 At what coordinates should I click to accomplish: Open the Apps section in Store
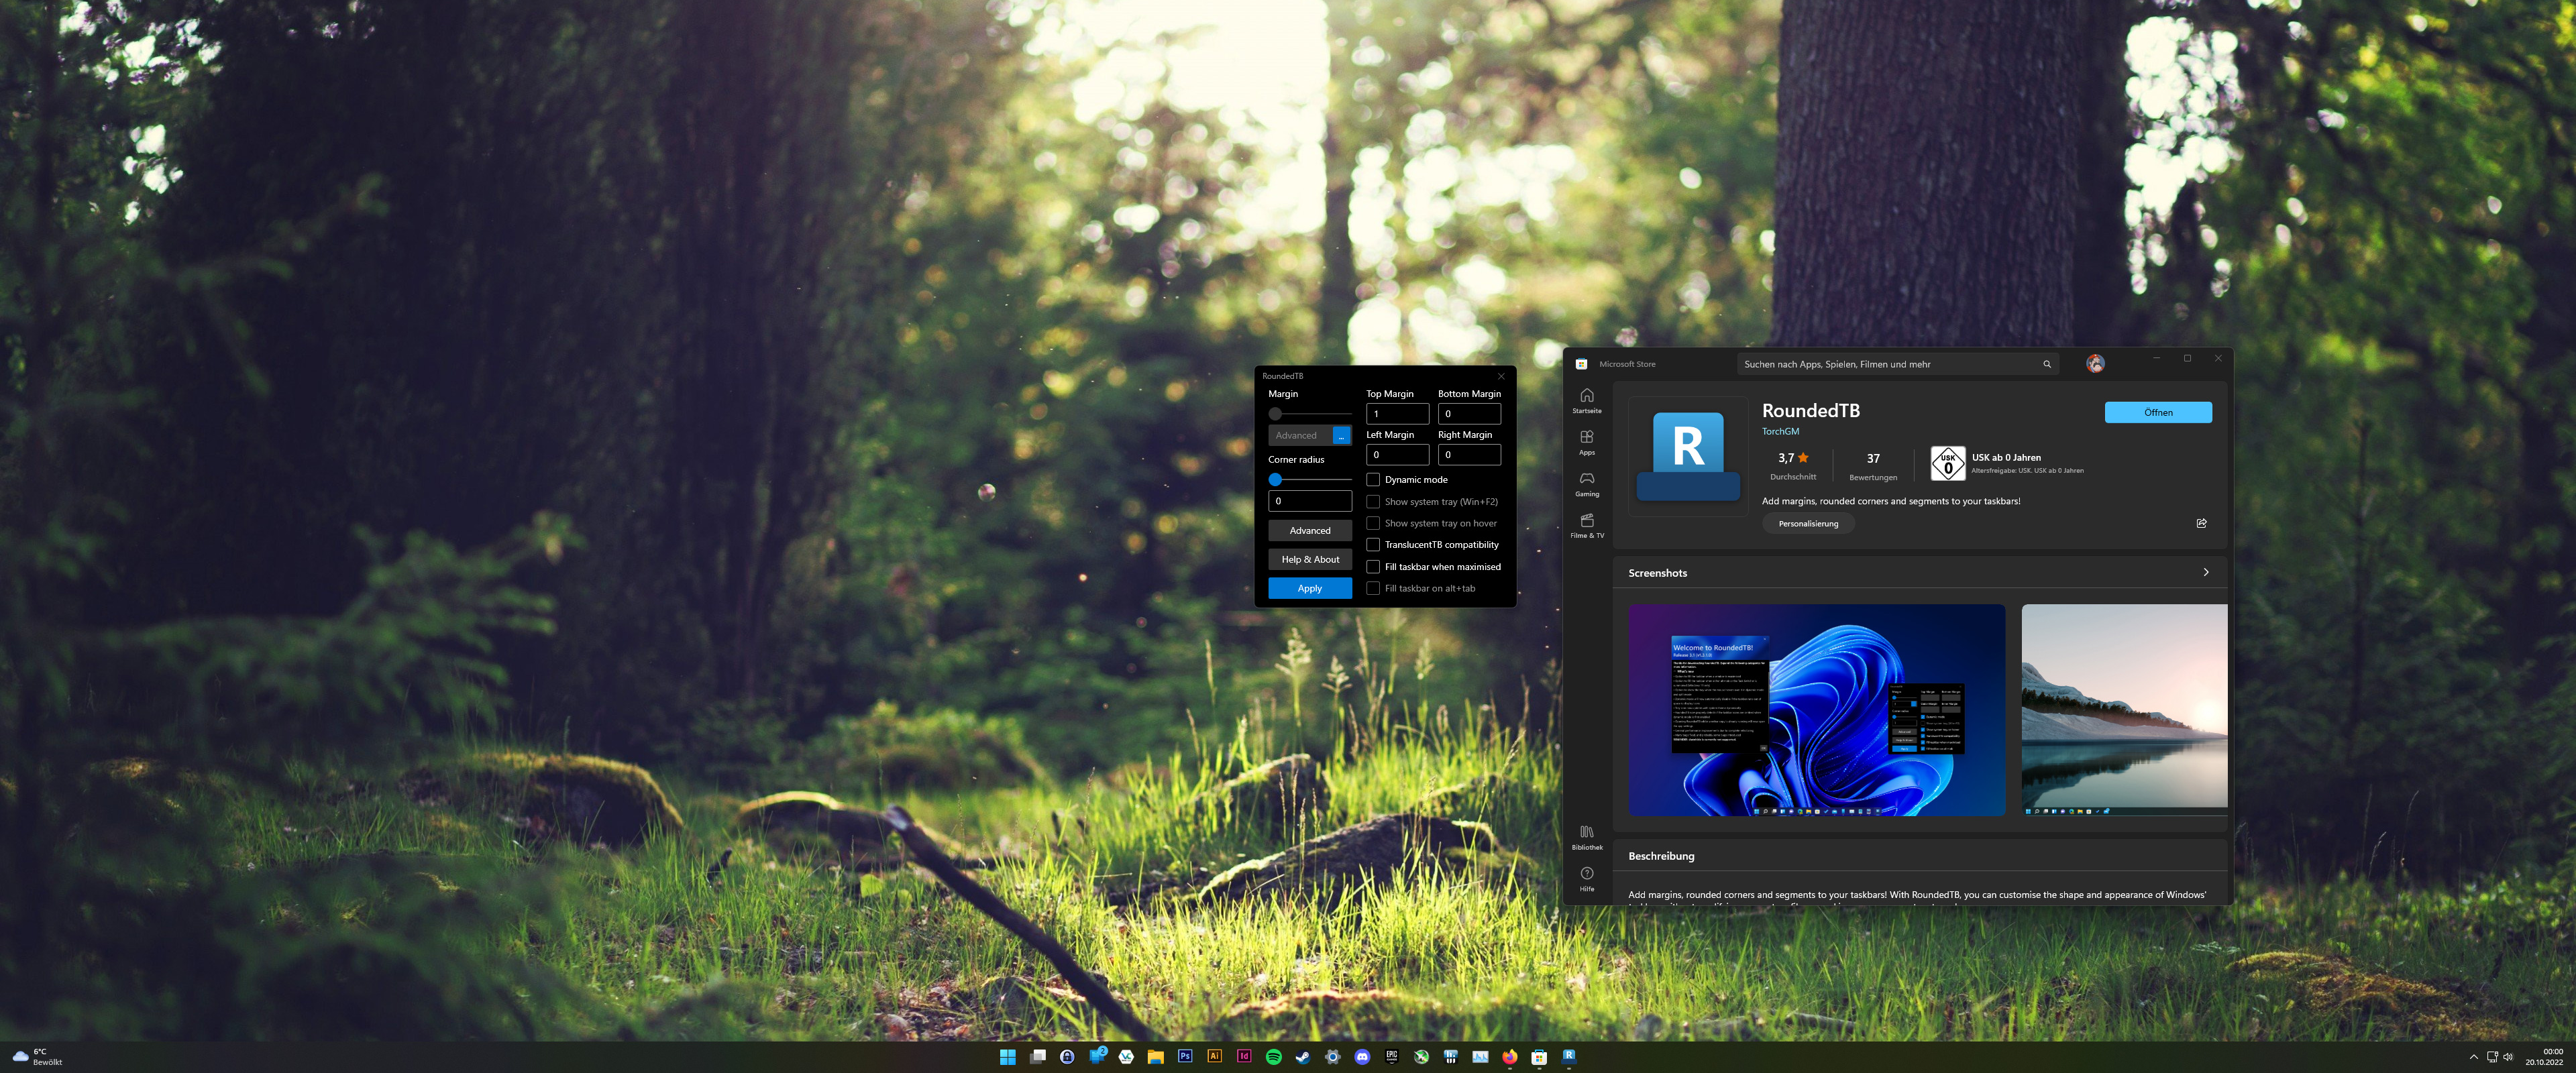click(x=1586, y=441)
